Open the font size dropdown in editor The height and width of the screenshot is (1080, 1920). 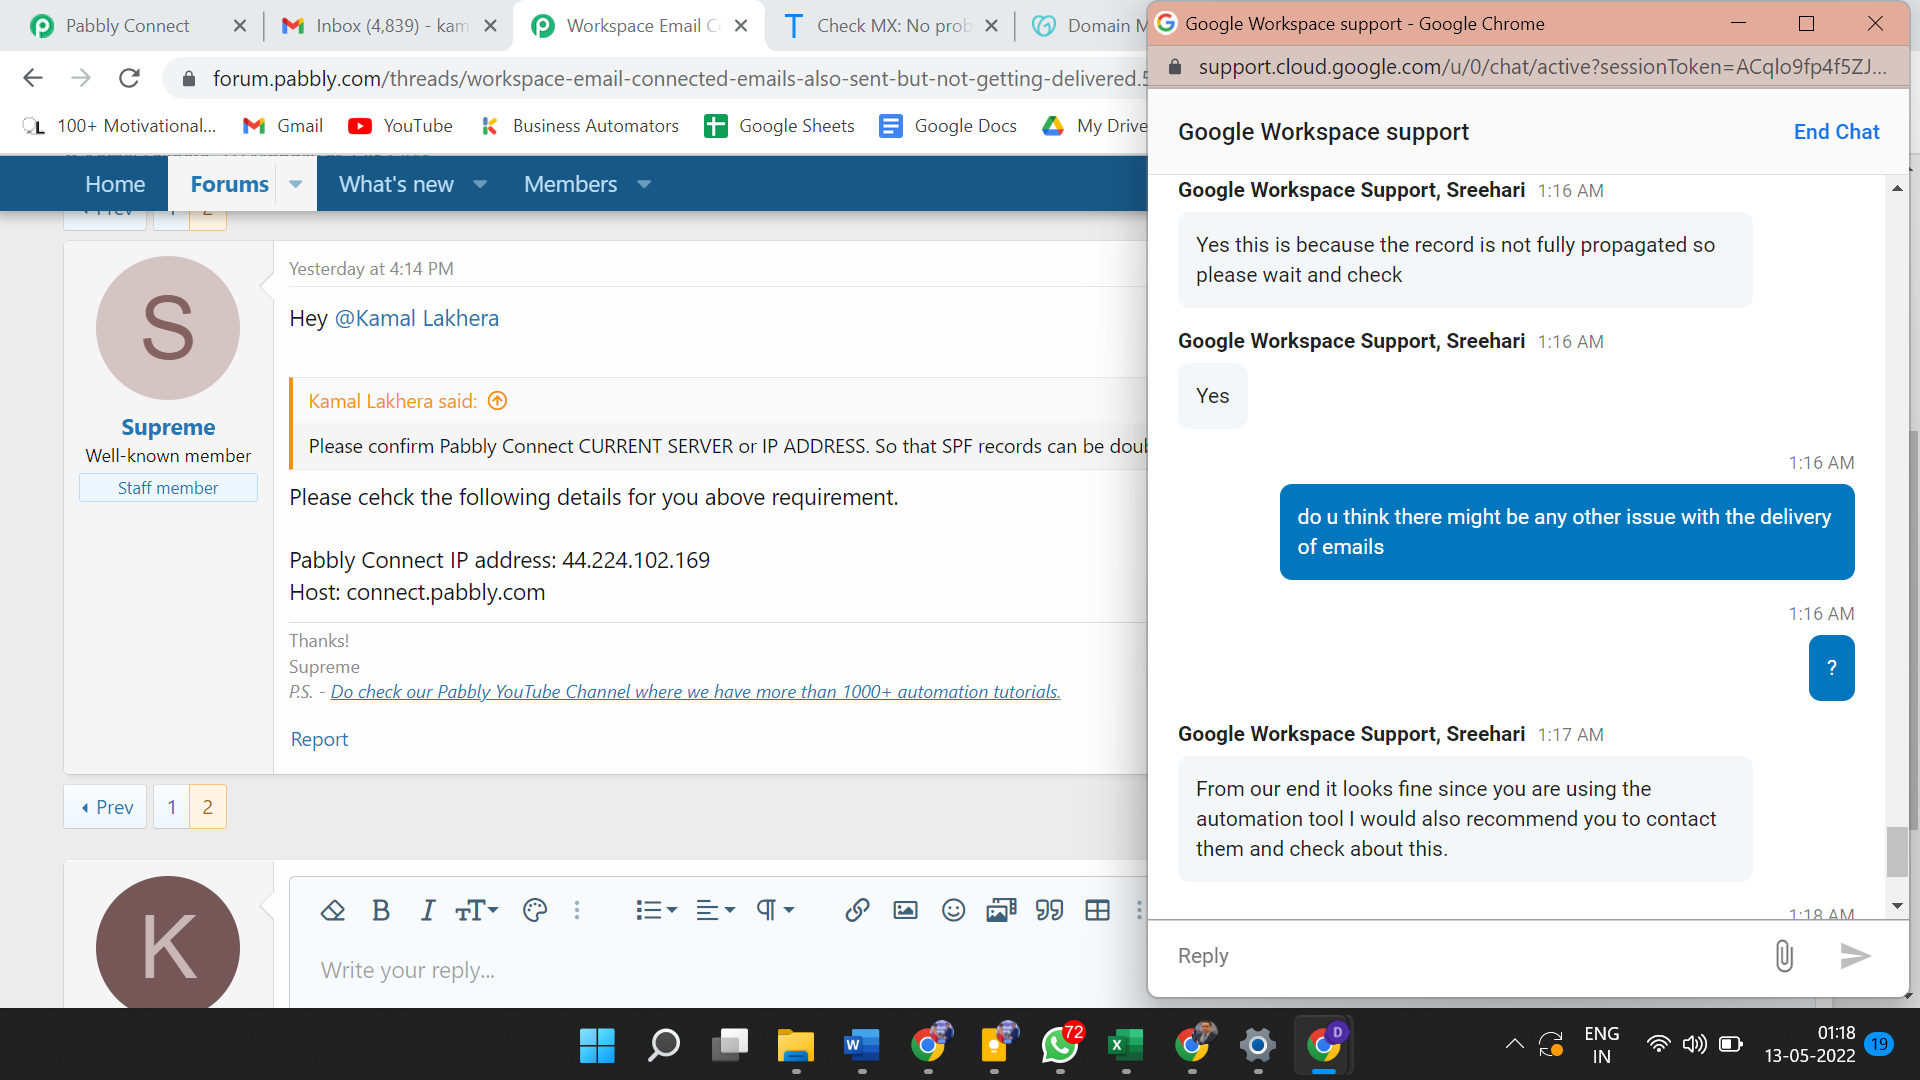coord(476,910)
